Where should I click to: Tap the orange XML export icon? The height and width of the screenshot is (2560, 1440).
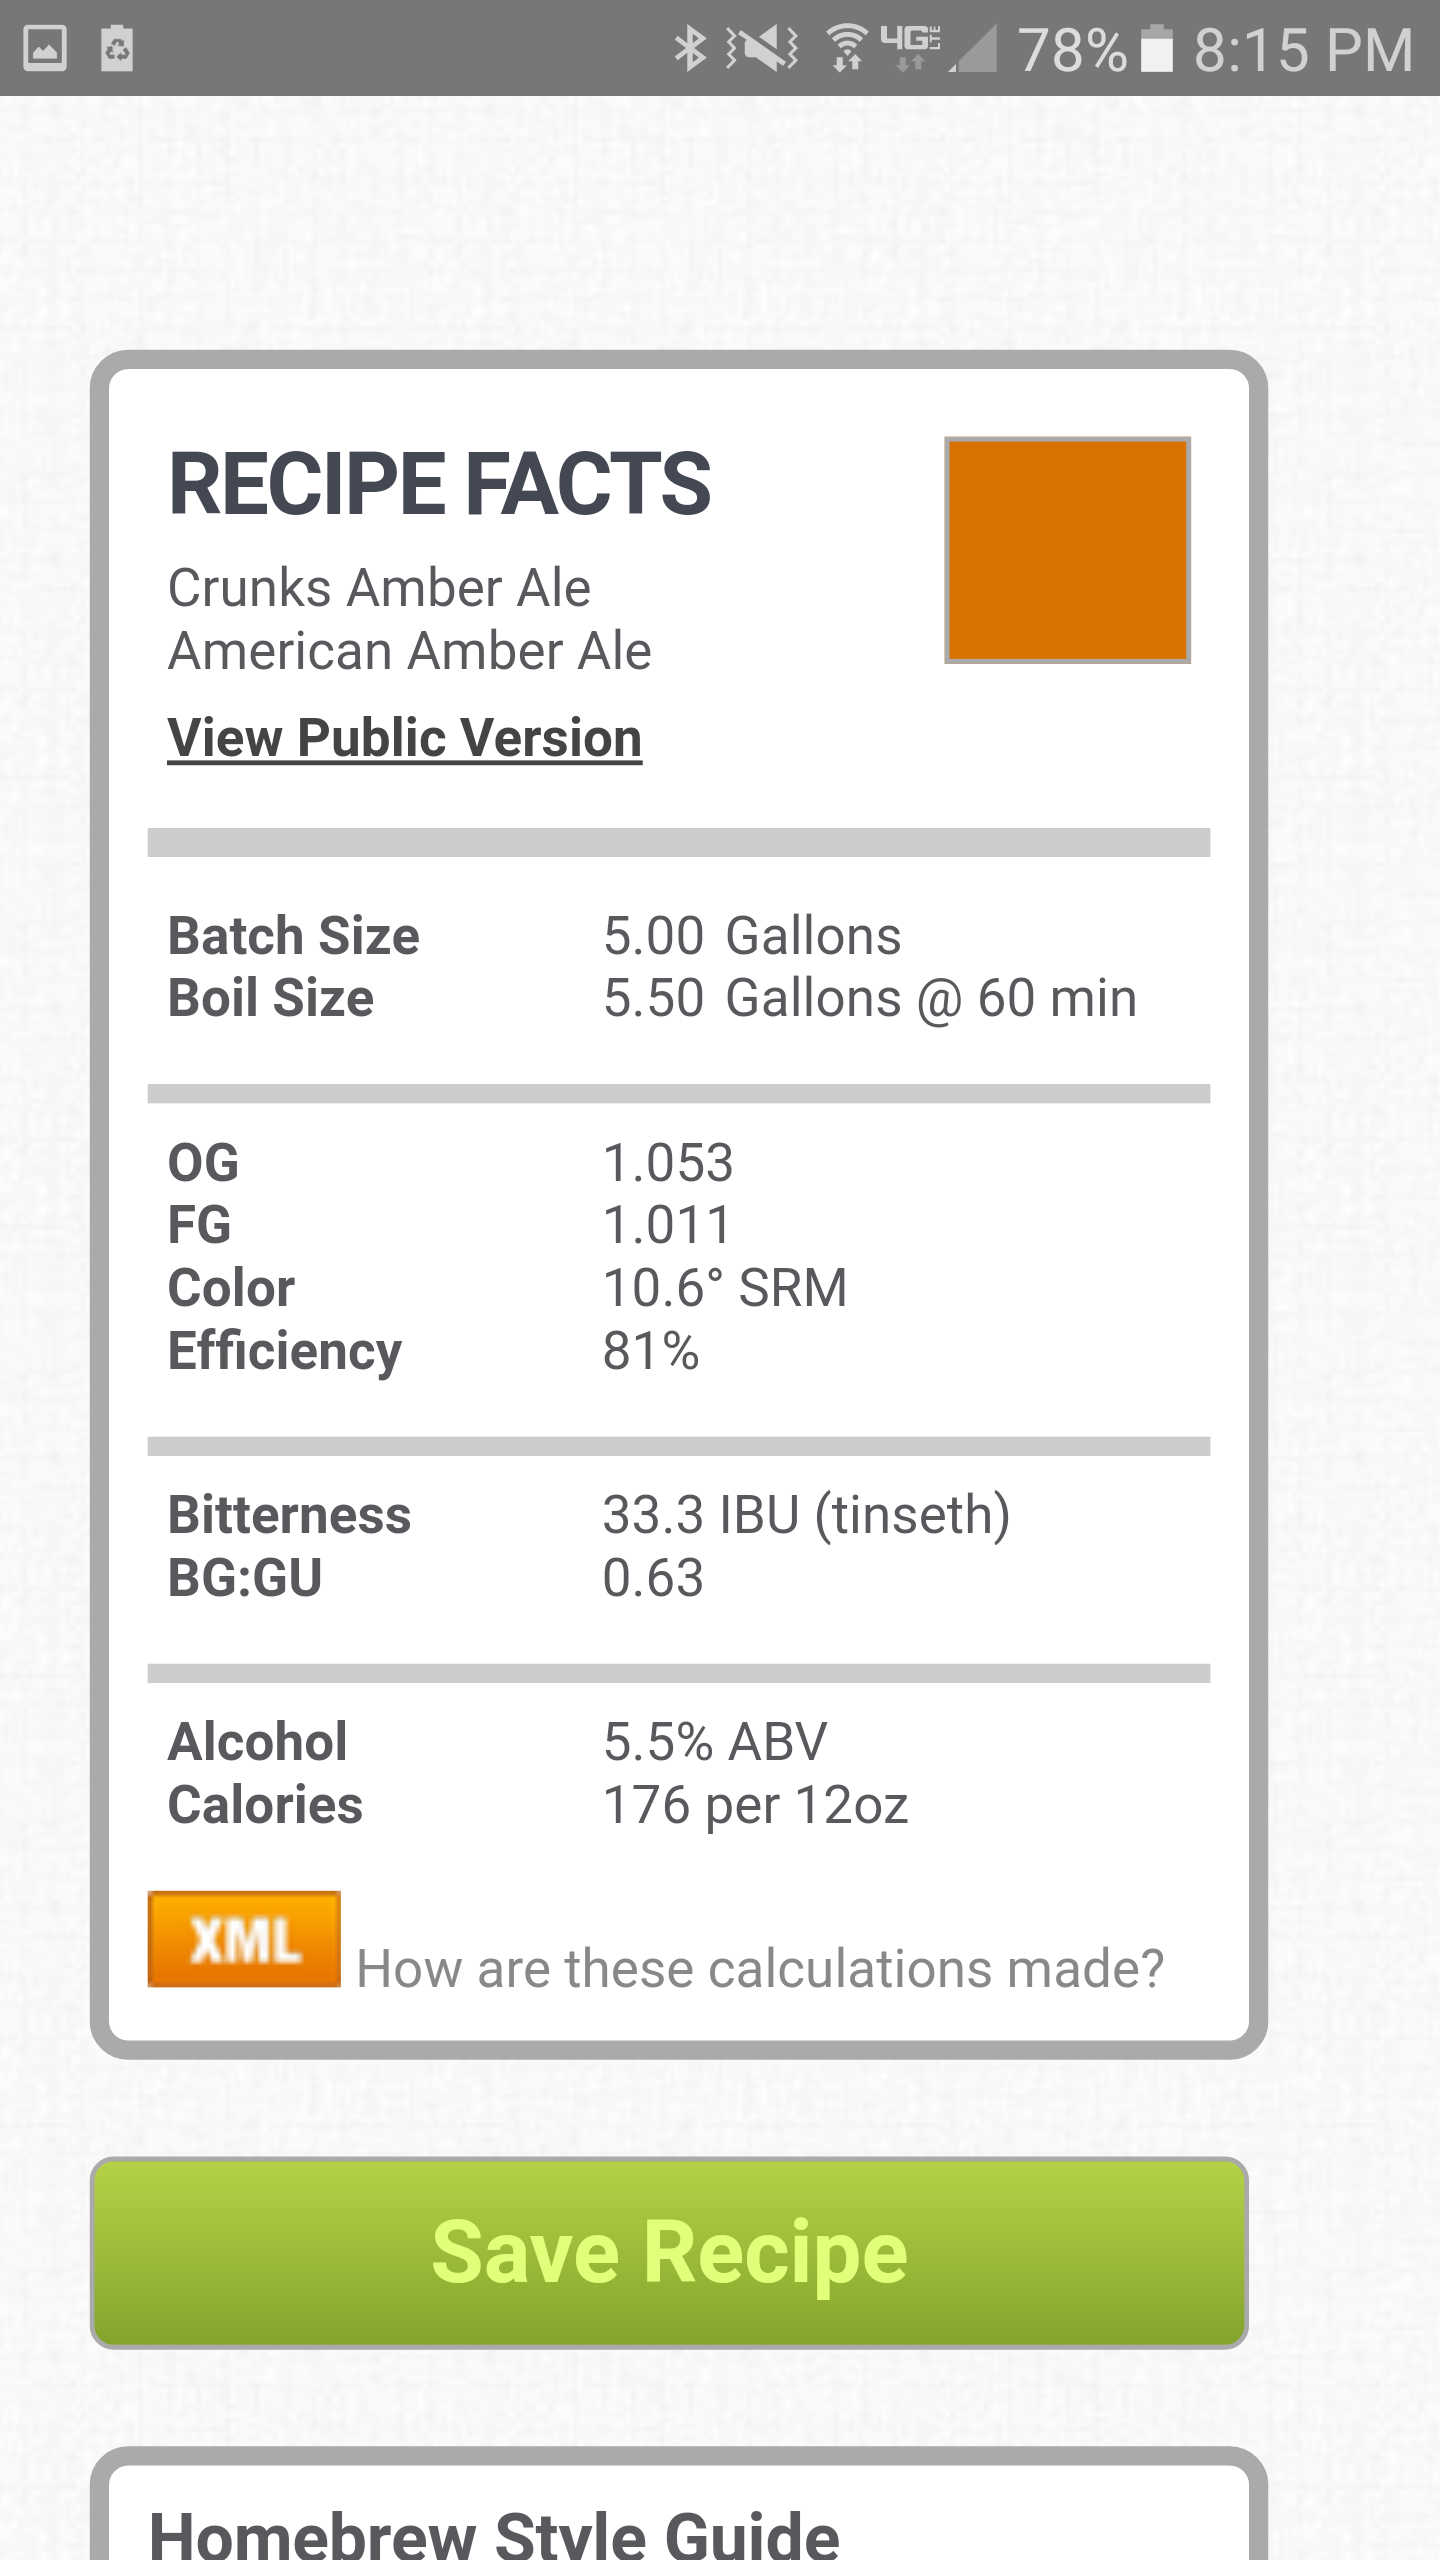click(244, 1939)
